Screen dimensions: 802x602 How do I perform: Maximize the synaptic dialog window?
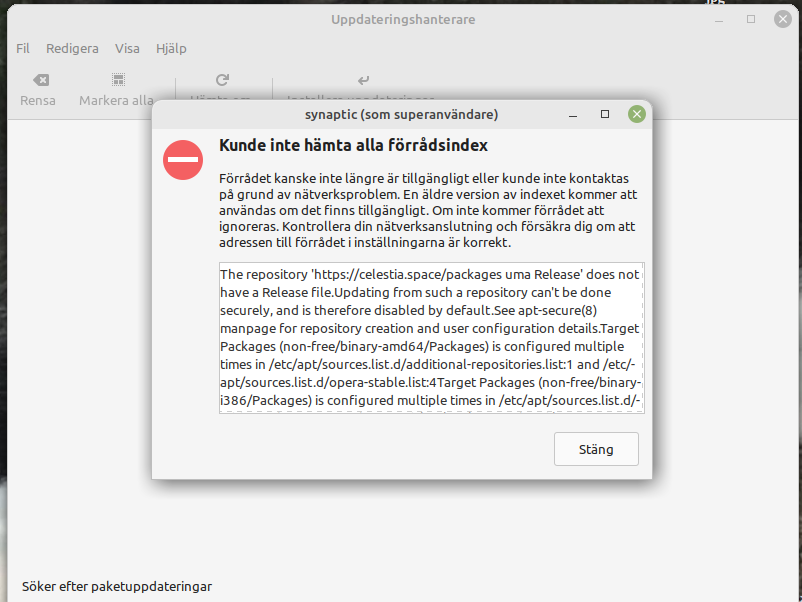pyautogui.click(x=605, y=114)
